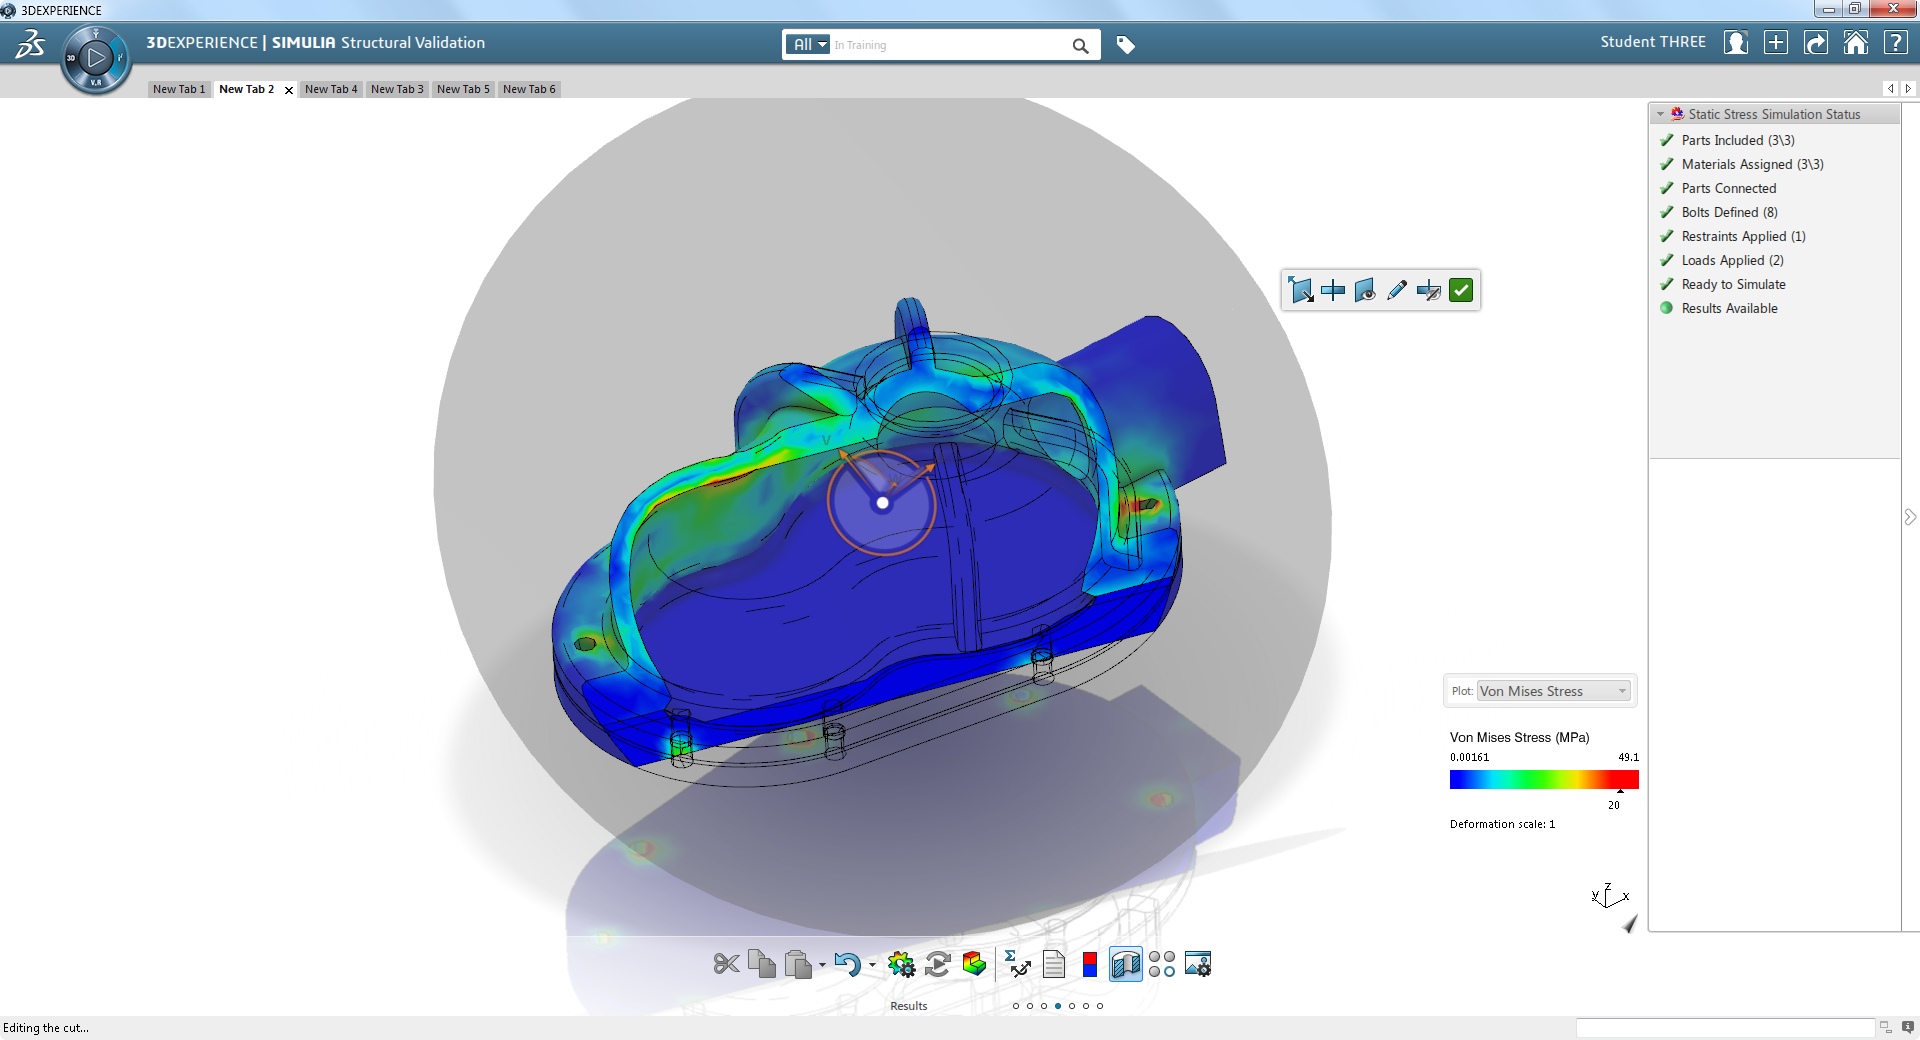This screenshot has height=1040, width=1920.
Task: Confirm the cut with green checkmark
Action: point(1461,290)
